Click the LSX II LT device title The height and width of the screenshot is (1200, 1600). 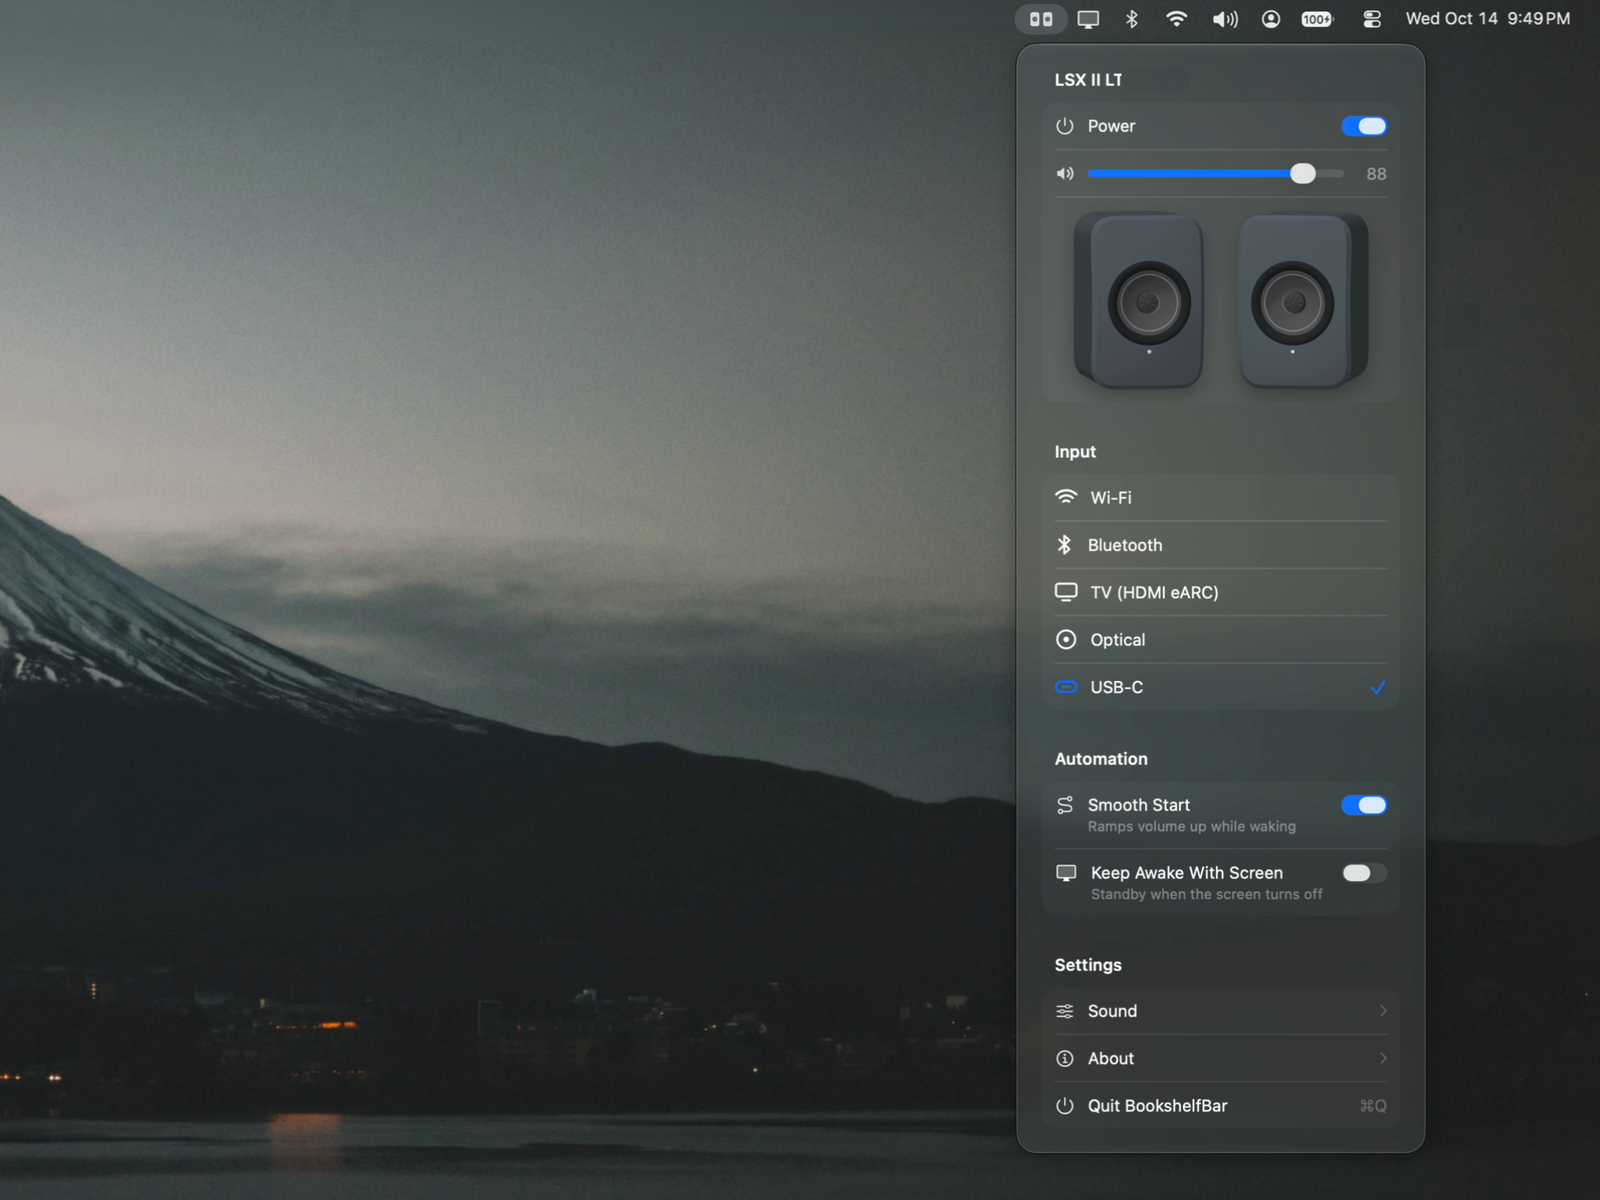tap(1088, 80)
